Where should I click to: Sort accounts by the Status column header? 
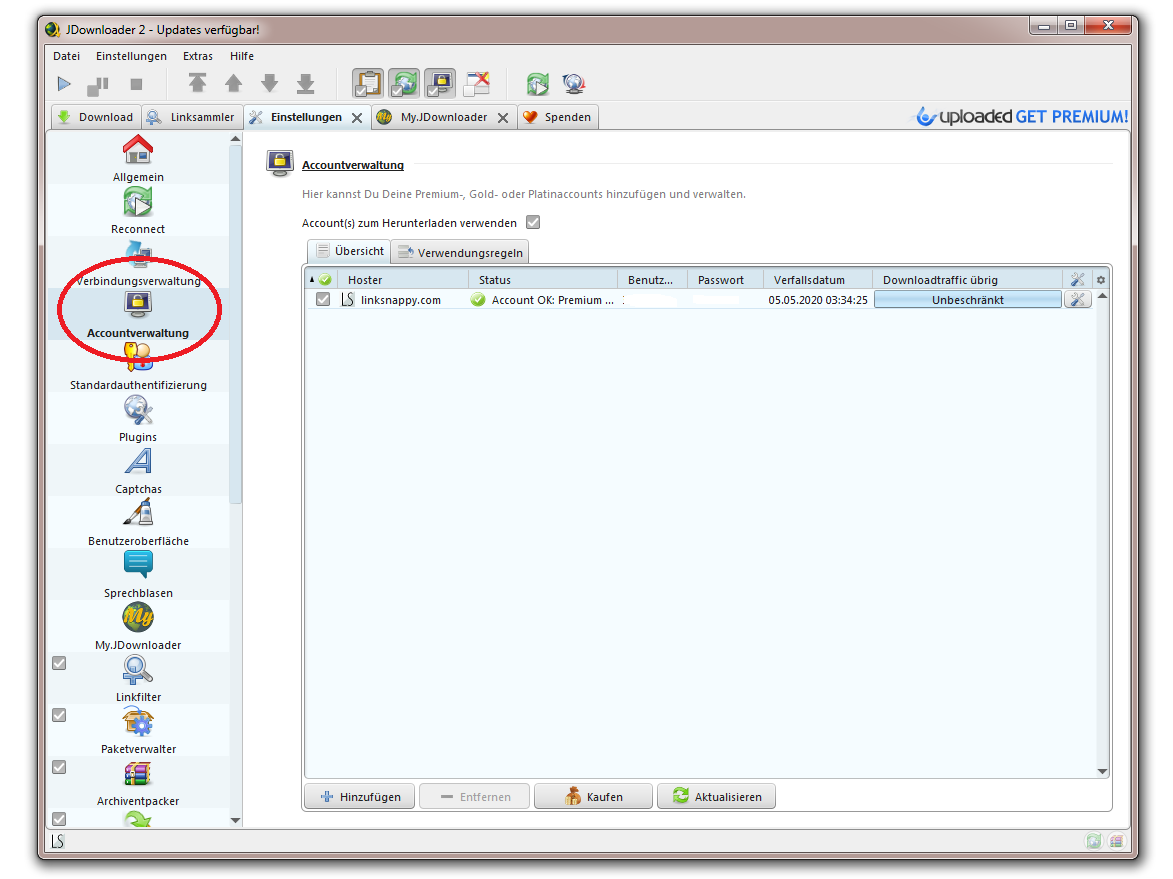pyautogui.click(x=543, y=280)
